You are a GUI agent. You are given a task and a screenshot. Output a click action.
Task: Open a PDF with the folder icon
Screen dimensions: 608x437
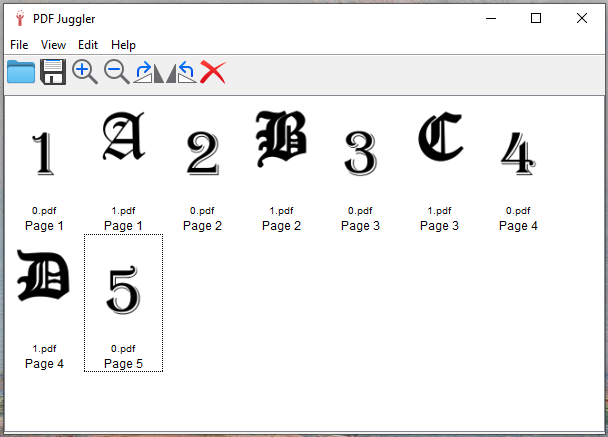[x=21, y=72]
